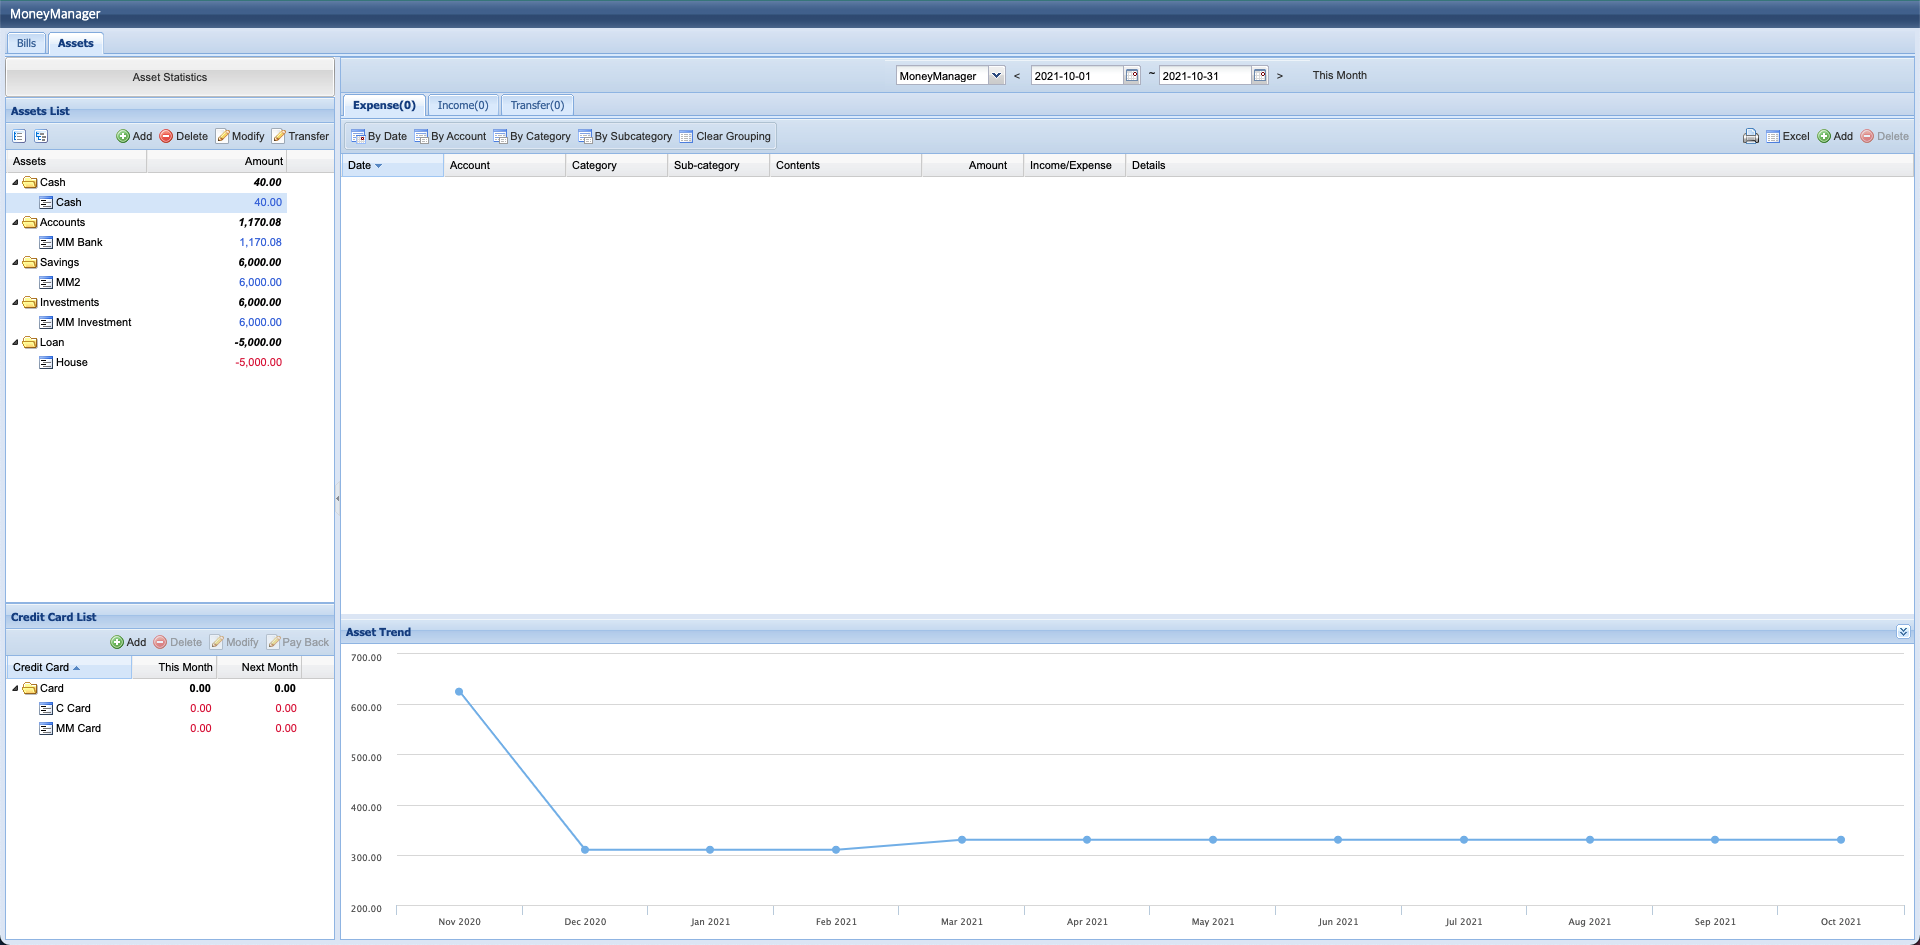Select the House loan row
The height and width of the screenshot is (945, 1920).
tap(147, 362)
